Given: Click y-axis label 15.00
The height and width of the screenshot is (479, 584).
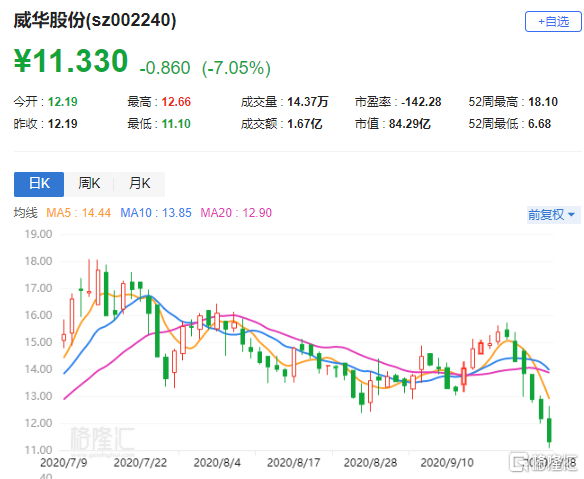Looking at the screenshot, I should click(x=38, y=342).
